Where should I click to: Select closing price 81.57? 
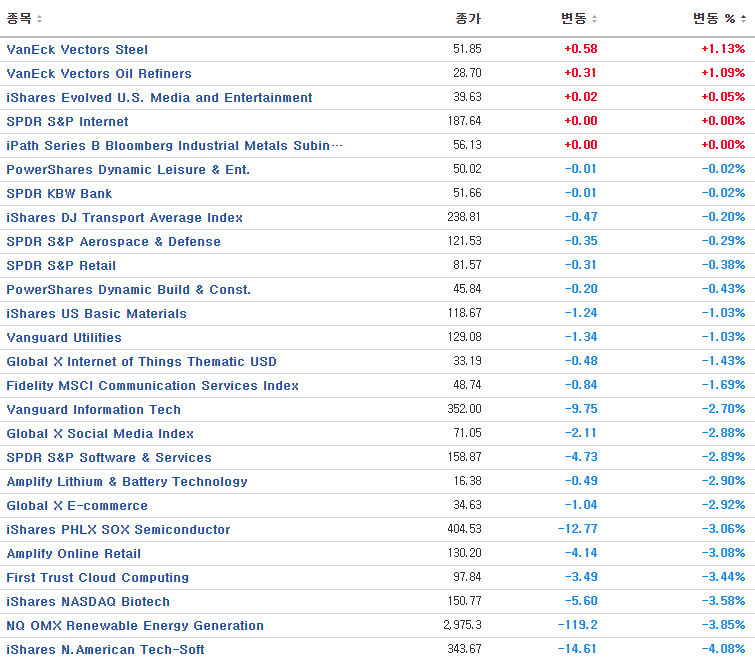click(x=467, y=265)
